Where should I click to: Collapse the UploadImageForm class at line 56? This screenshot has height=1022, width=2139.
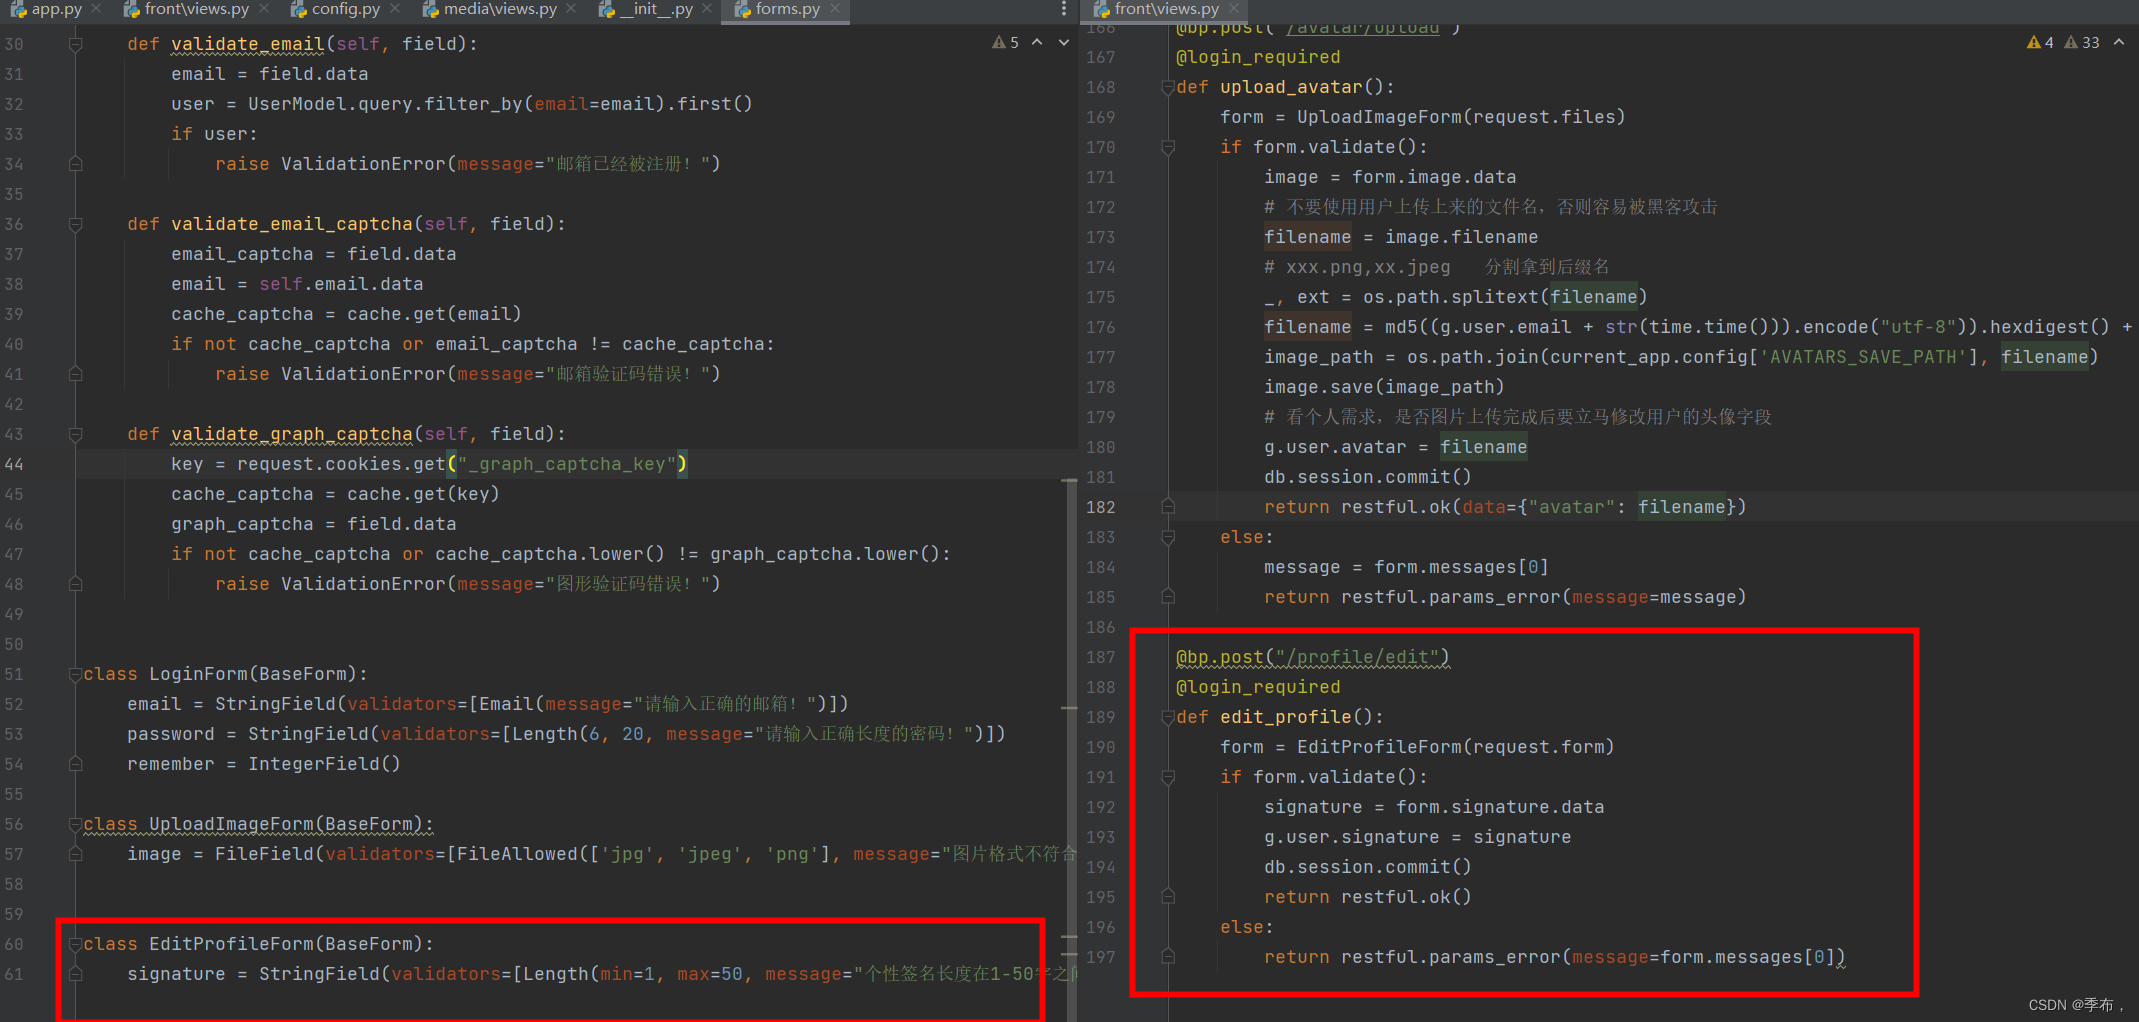pos(75,824)
